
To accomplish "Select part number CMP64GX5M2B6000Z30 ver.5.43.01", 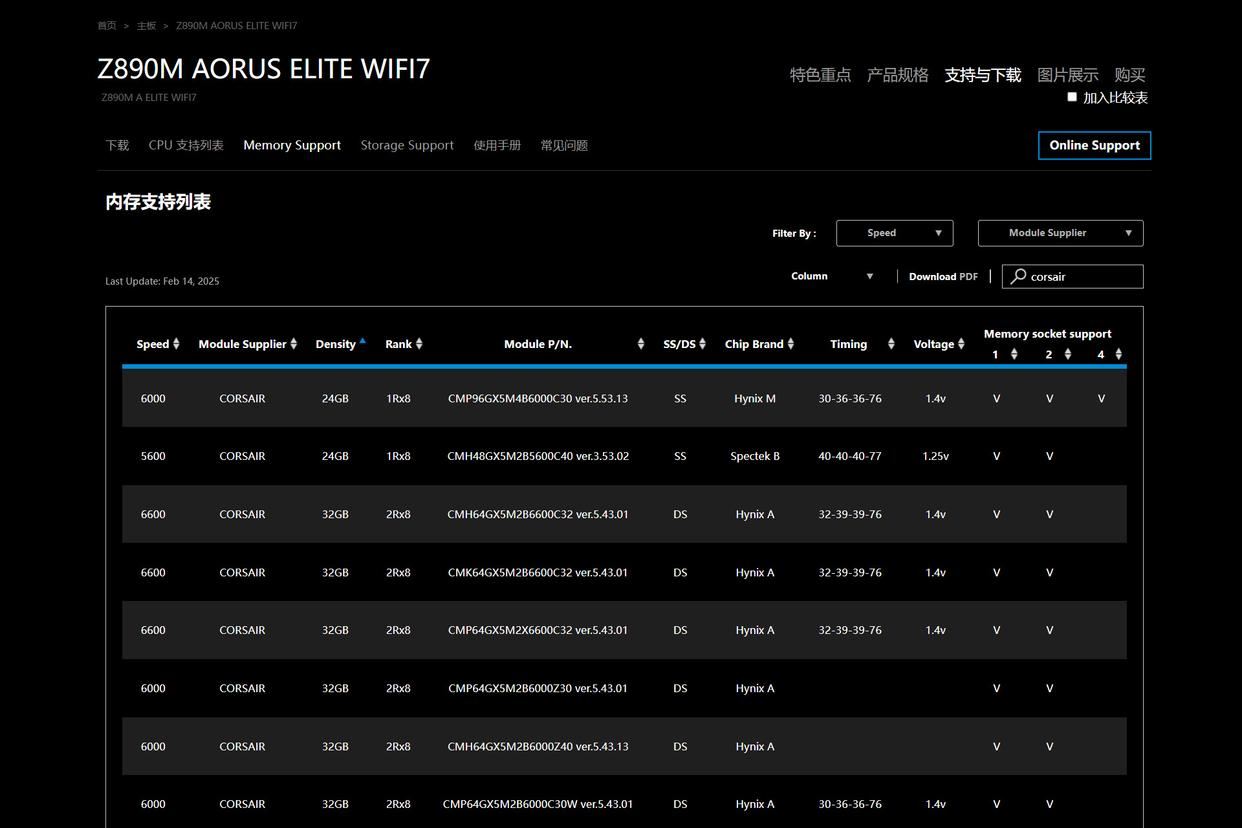I will point(538,688).
